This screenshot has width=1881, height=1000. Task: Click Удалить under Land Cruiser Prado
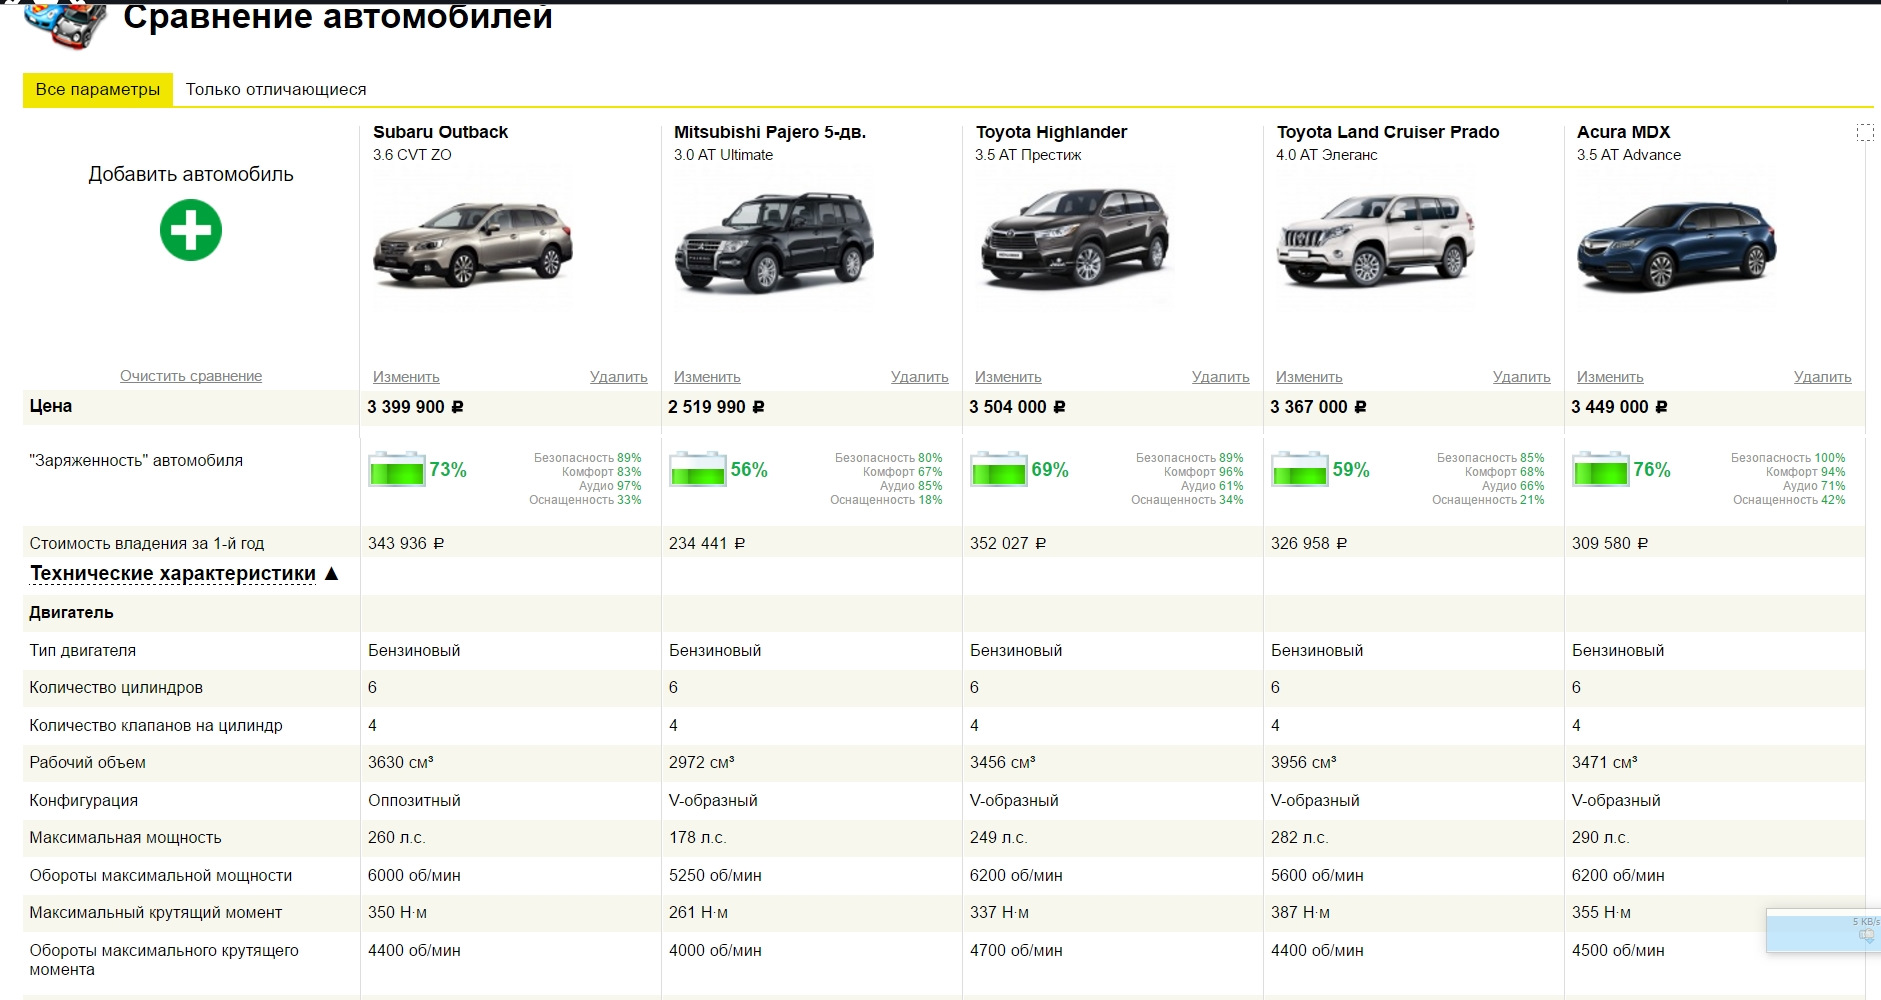(x=1522, y=377)
